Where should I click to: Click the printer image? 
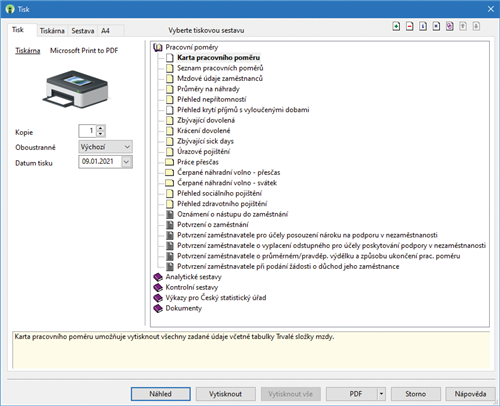click(76, 89)
